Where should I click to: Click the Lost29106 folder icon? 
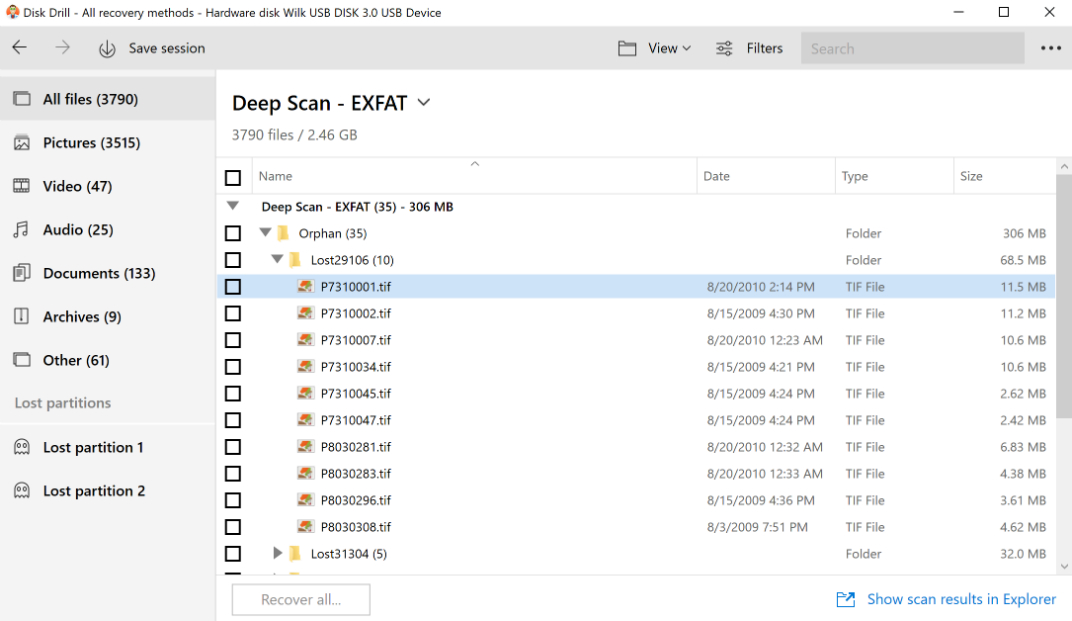295,260
